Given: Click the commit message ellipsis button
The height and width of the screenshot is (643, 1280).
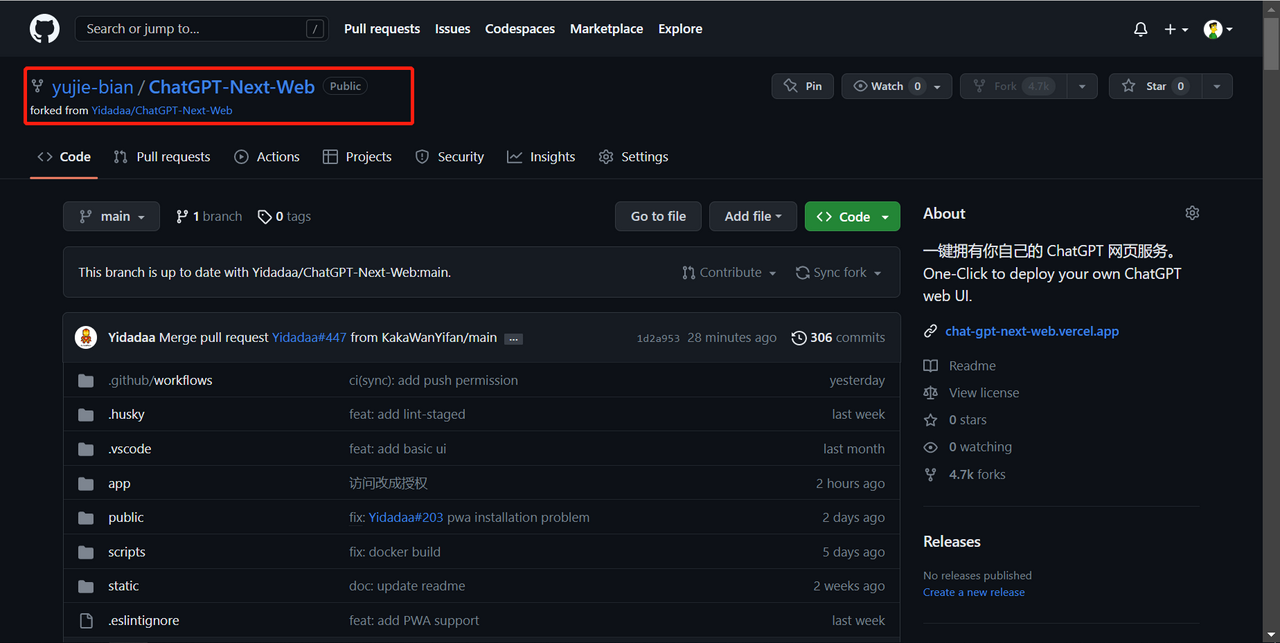Looking at the screenshot, I should 513,339.
